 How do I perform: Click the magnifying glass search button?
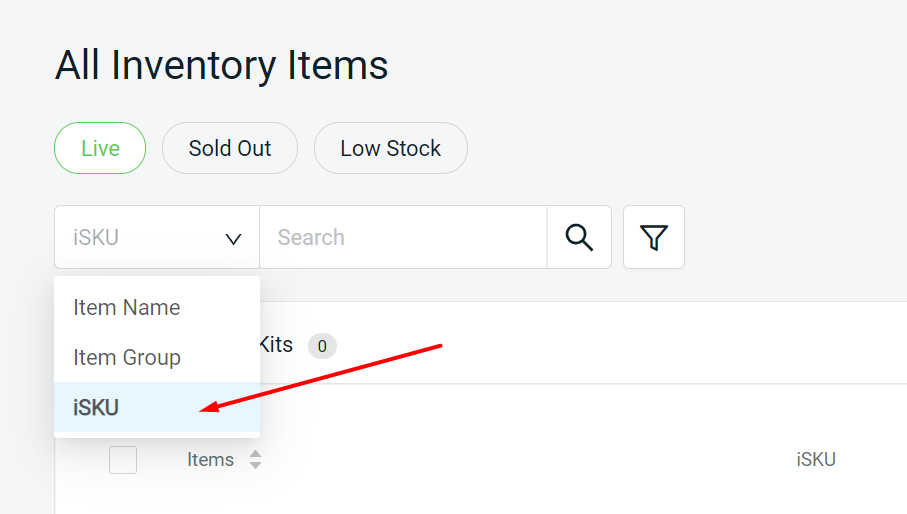[x=579, y=237]
